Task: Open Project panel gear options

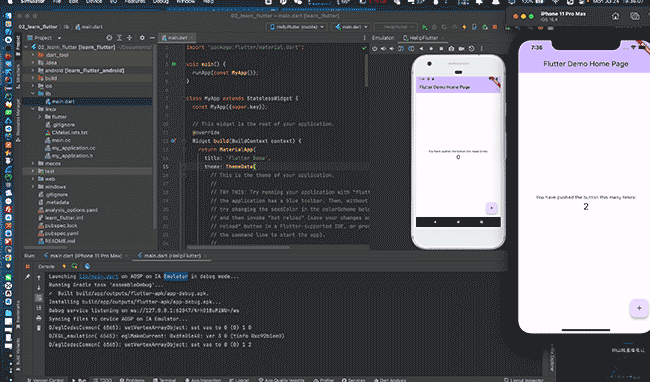Action: click(142, 38)
